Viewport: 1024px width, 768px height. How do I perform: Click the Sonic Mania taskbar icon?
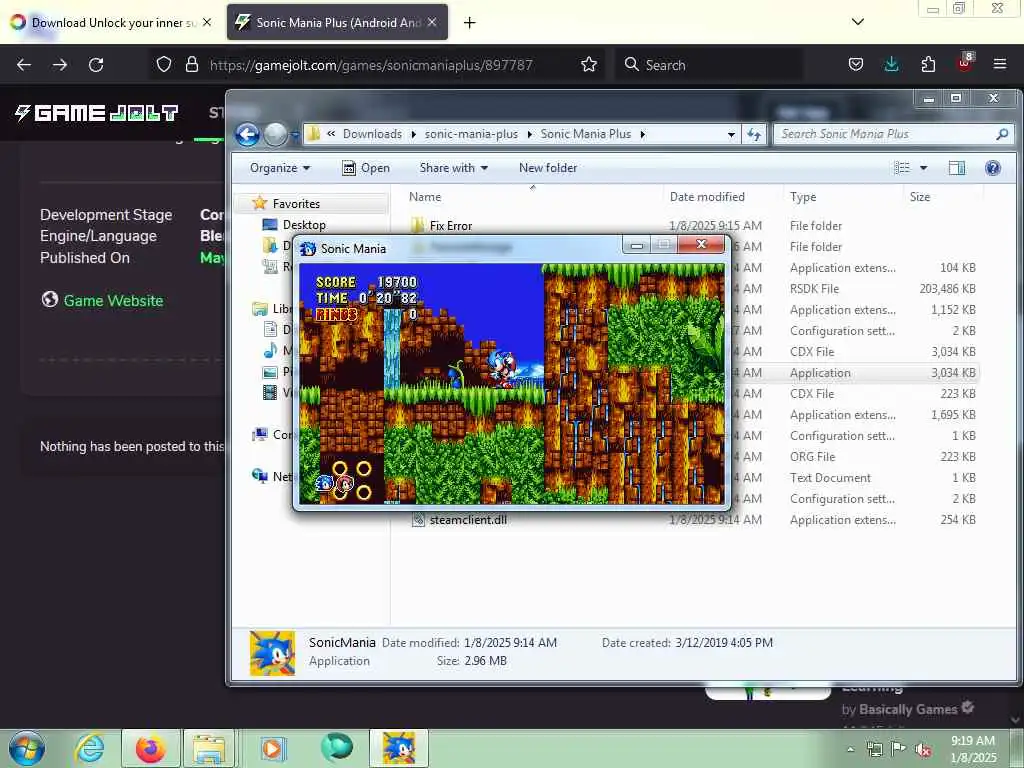coord(399,748)
